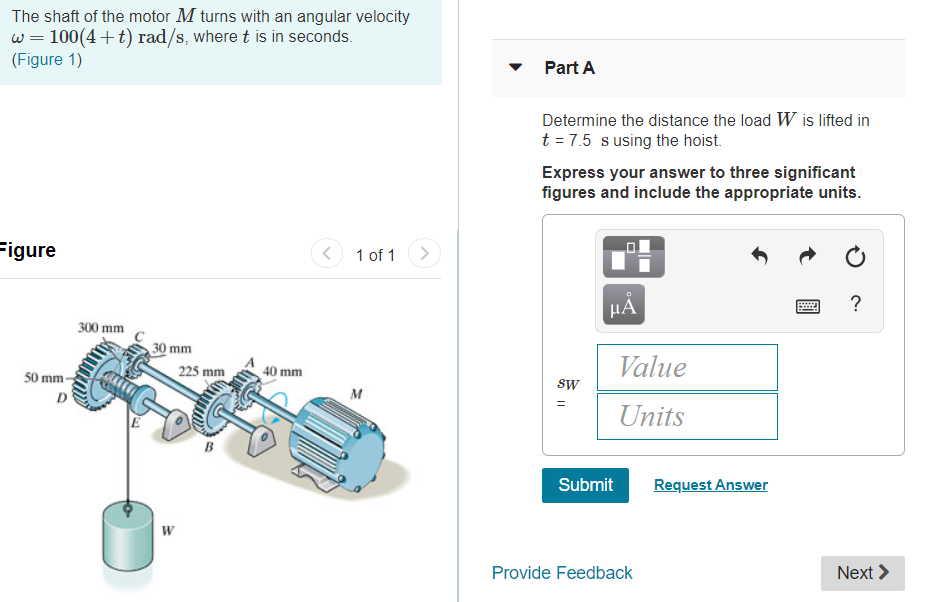Select the Part A header

pyautogui.click(x=568, y=67)
